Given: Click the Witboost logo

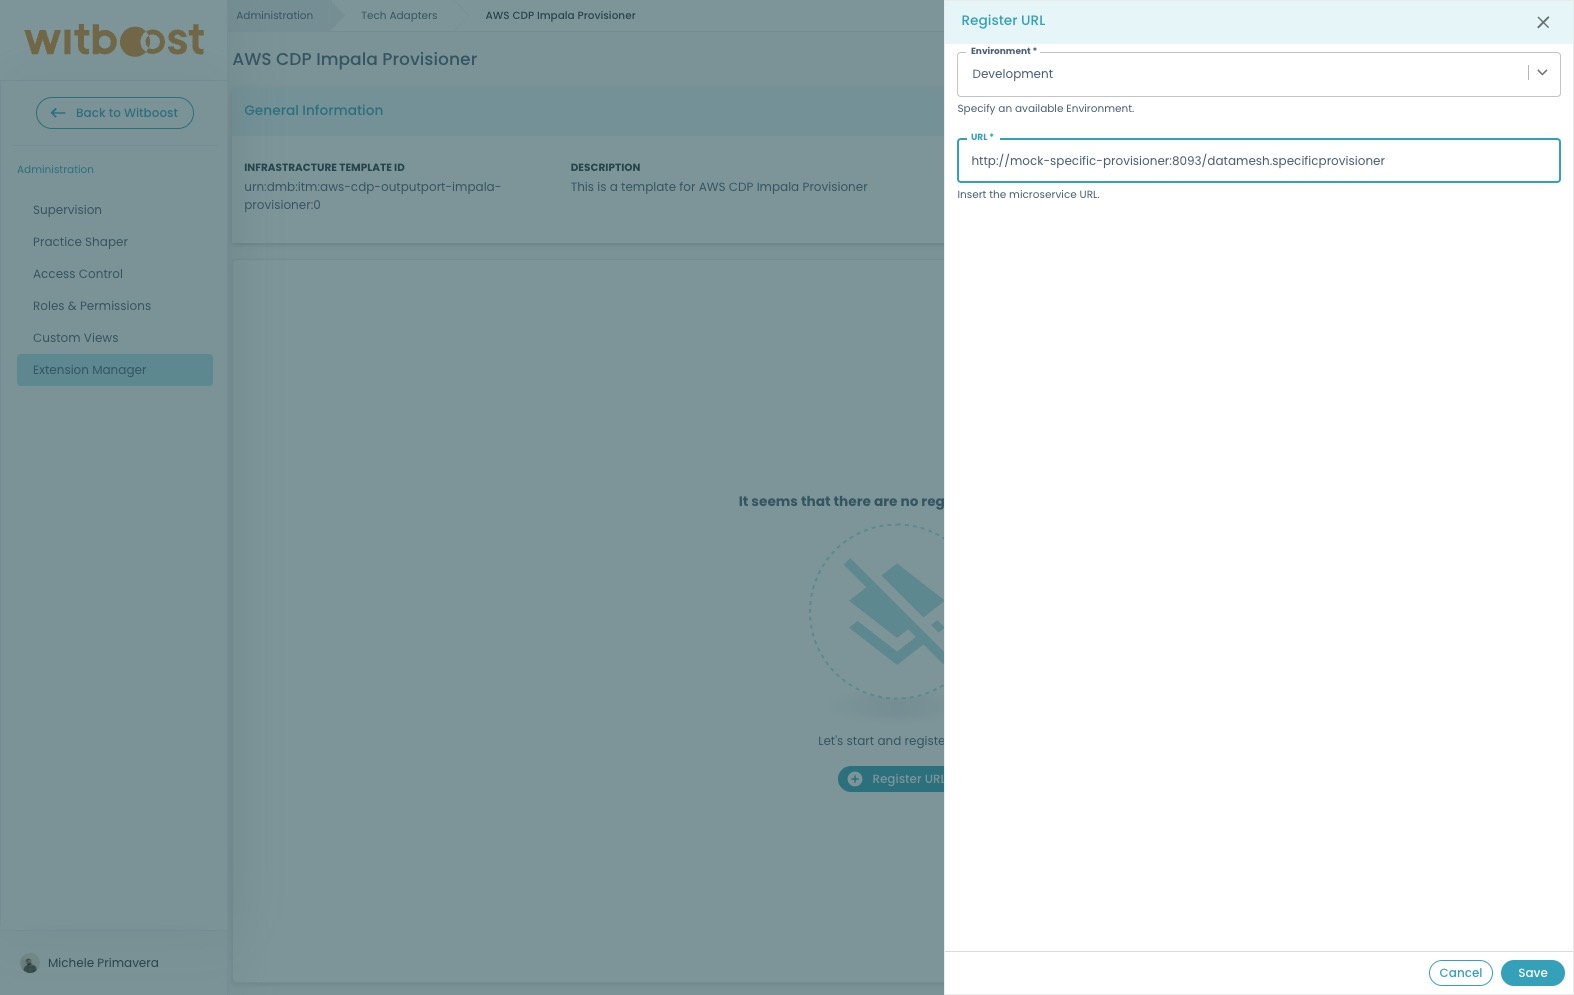Looking at the screenshot, I should pyautogui.click(x=114, y=41).
